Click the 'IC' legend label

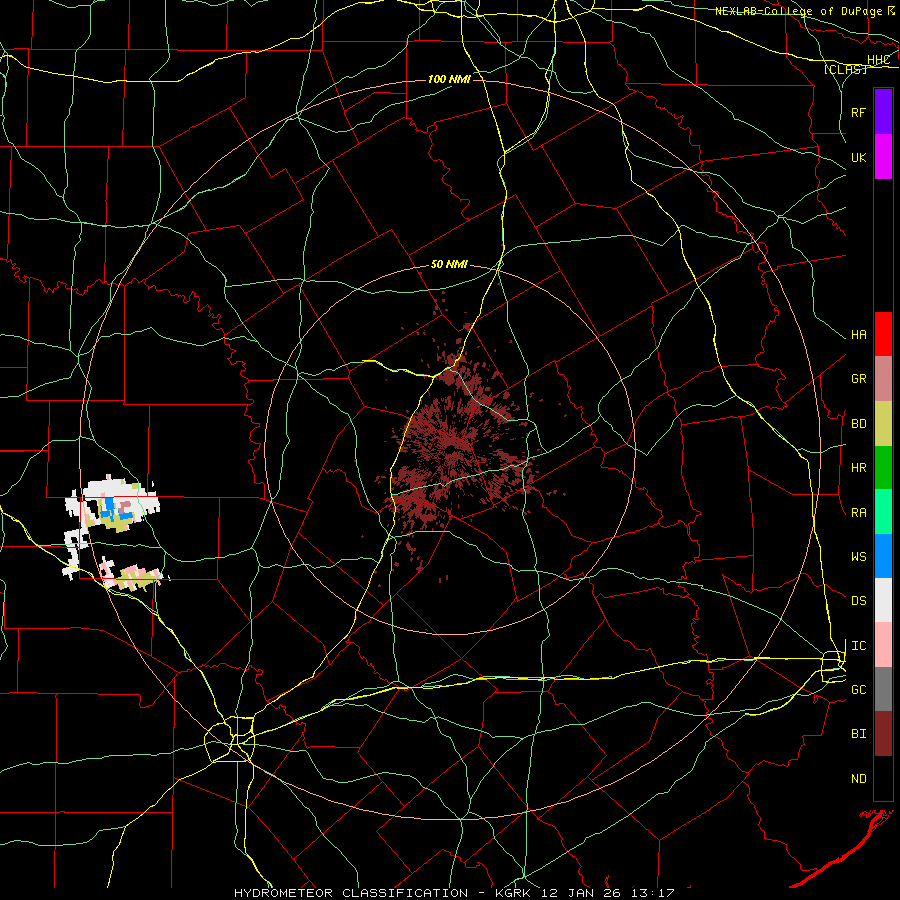click(858, 646)
